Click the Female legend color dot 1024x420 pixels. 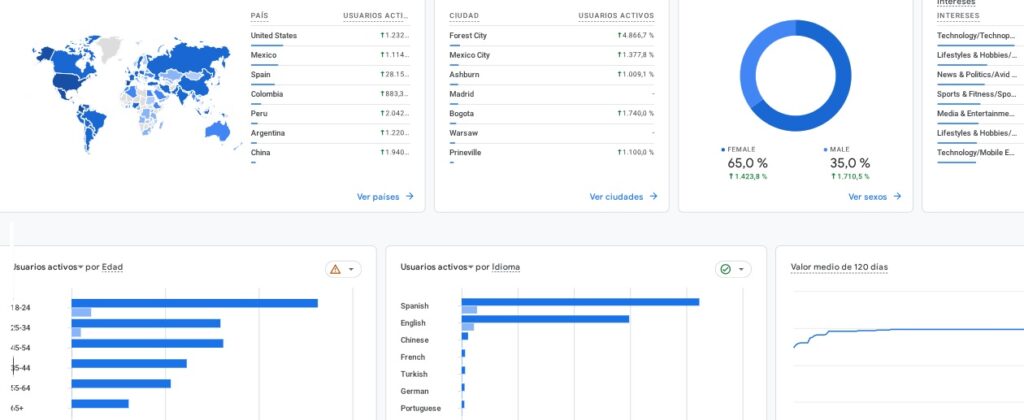(x=723, y=149)
